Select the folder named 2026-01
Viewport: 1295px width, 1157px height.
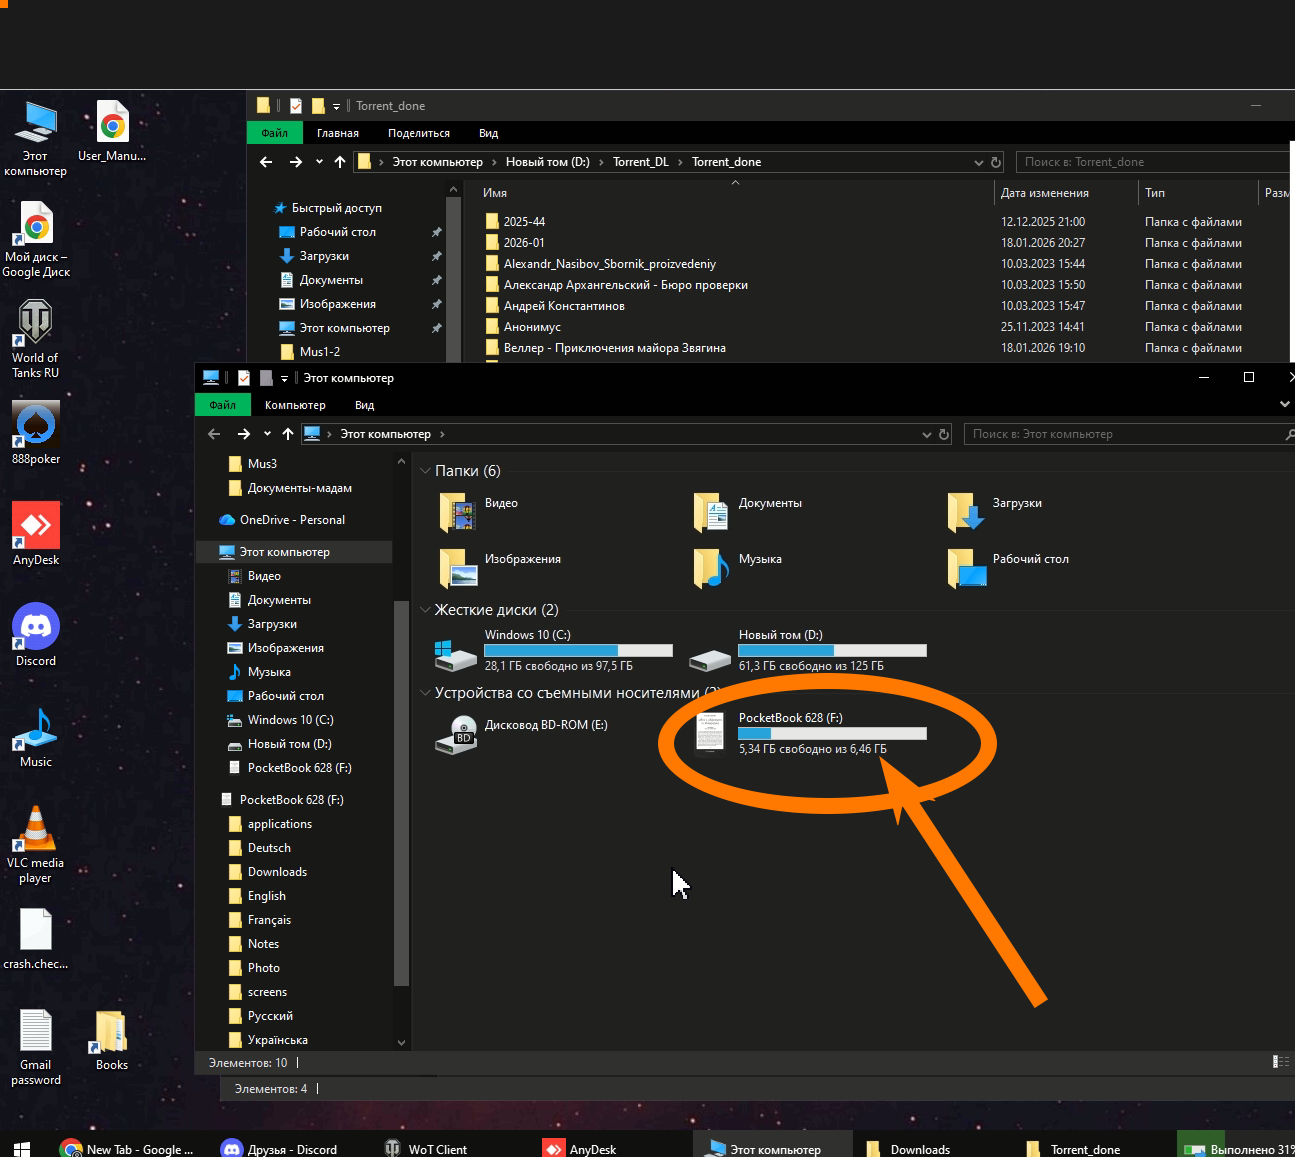[524, 243]
